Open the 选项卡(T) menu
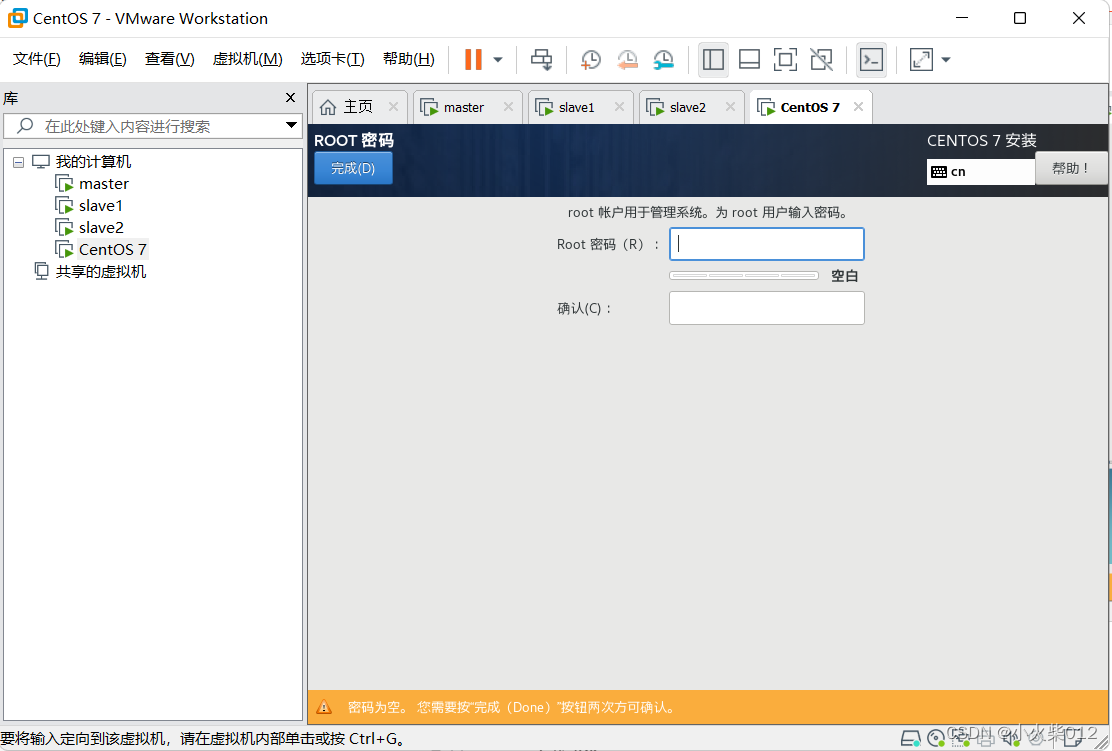The height and width of the screenshot is (751, 1112). (332, 59)
